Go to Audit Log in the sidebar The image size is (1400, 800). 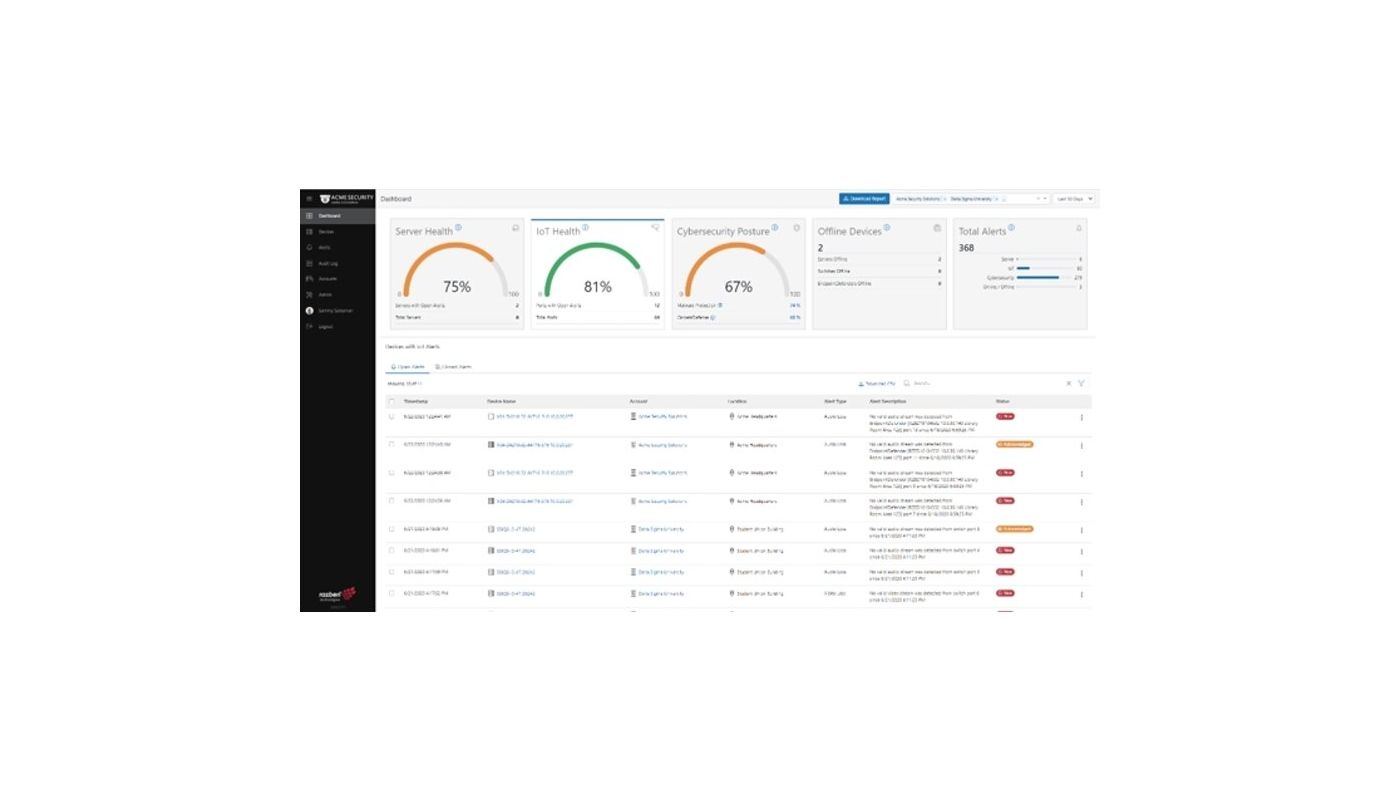pos(327,263)
